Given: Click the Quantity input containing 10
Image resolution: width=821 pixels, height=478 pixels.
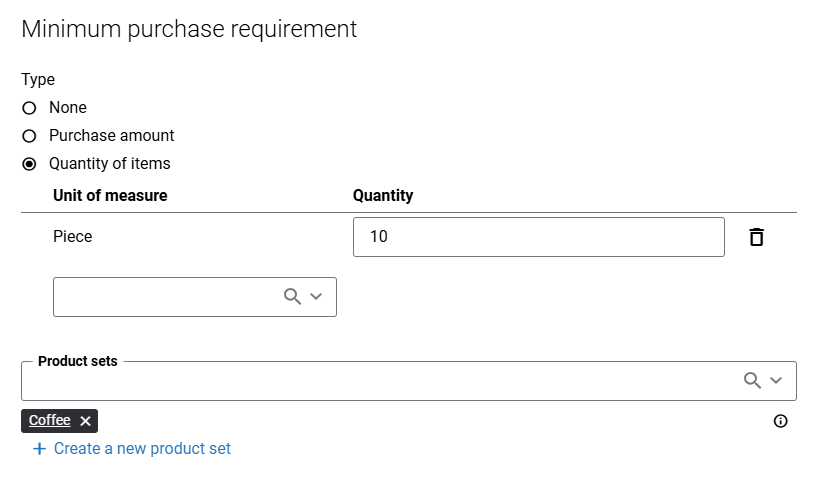Looking at the screenshot, I should click(x=539, y=237).
